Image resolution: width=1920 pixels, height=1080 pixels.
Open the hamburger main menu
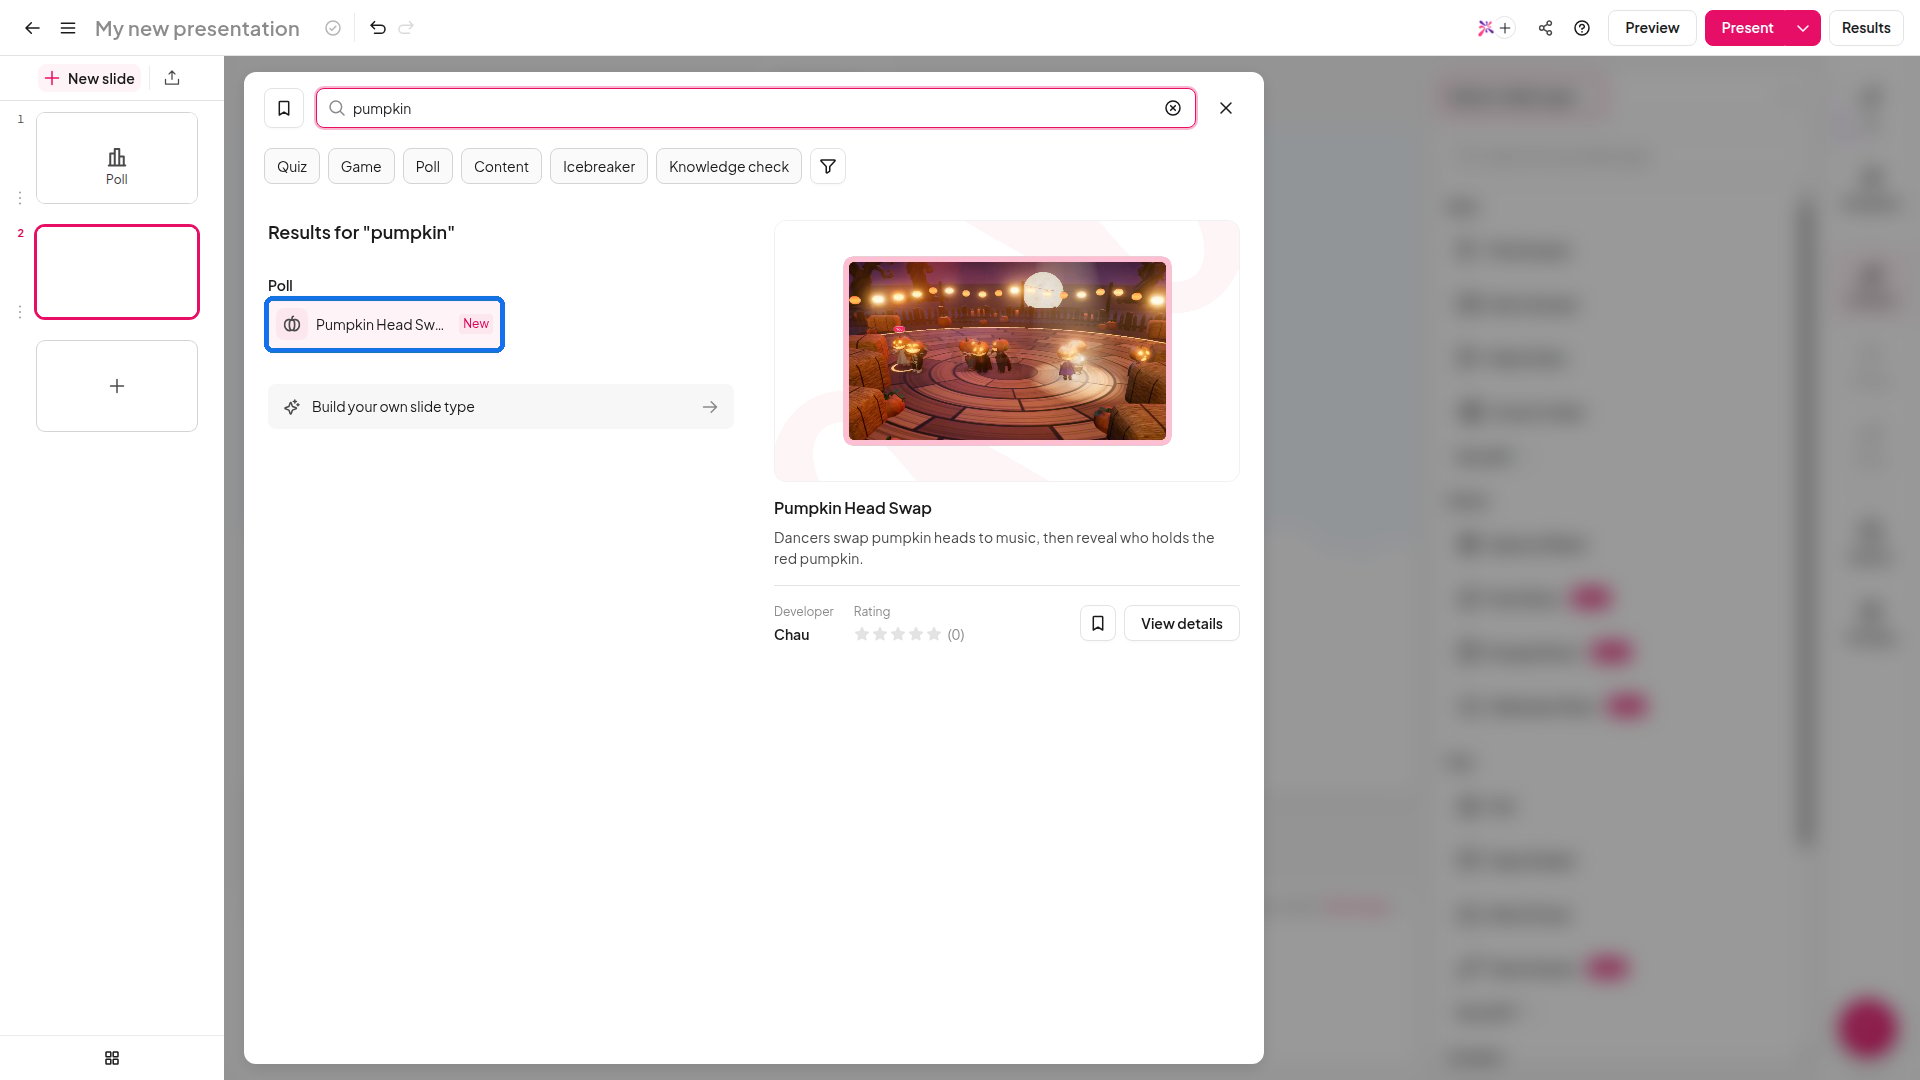[x=68, y=28]
